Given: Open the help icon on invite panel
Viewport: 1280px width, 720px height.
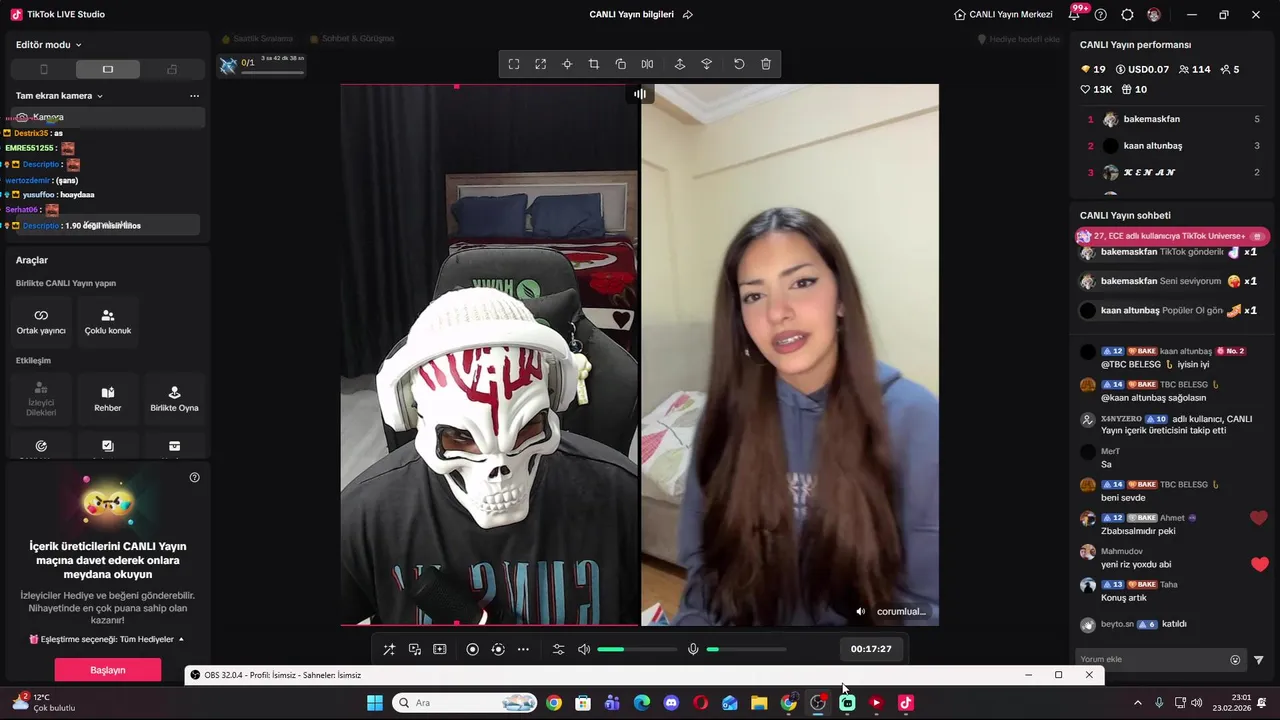Looking at the screenshot, I should point(194,477).
